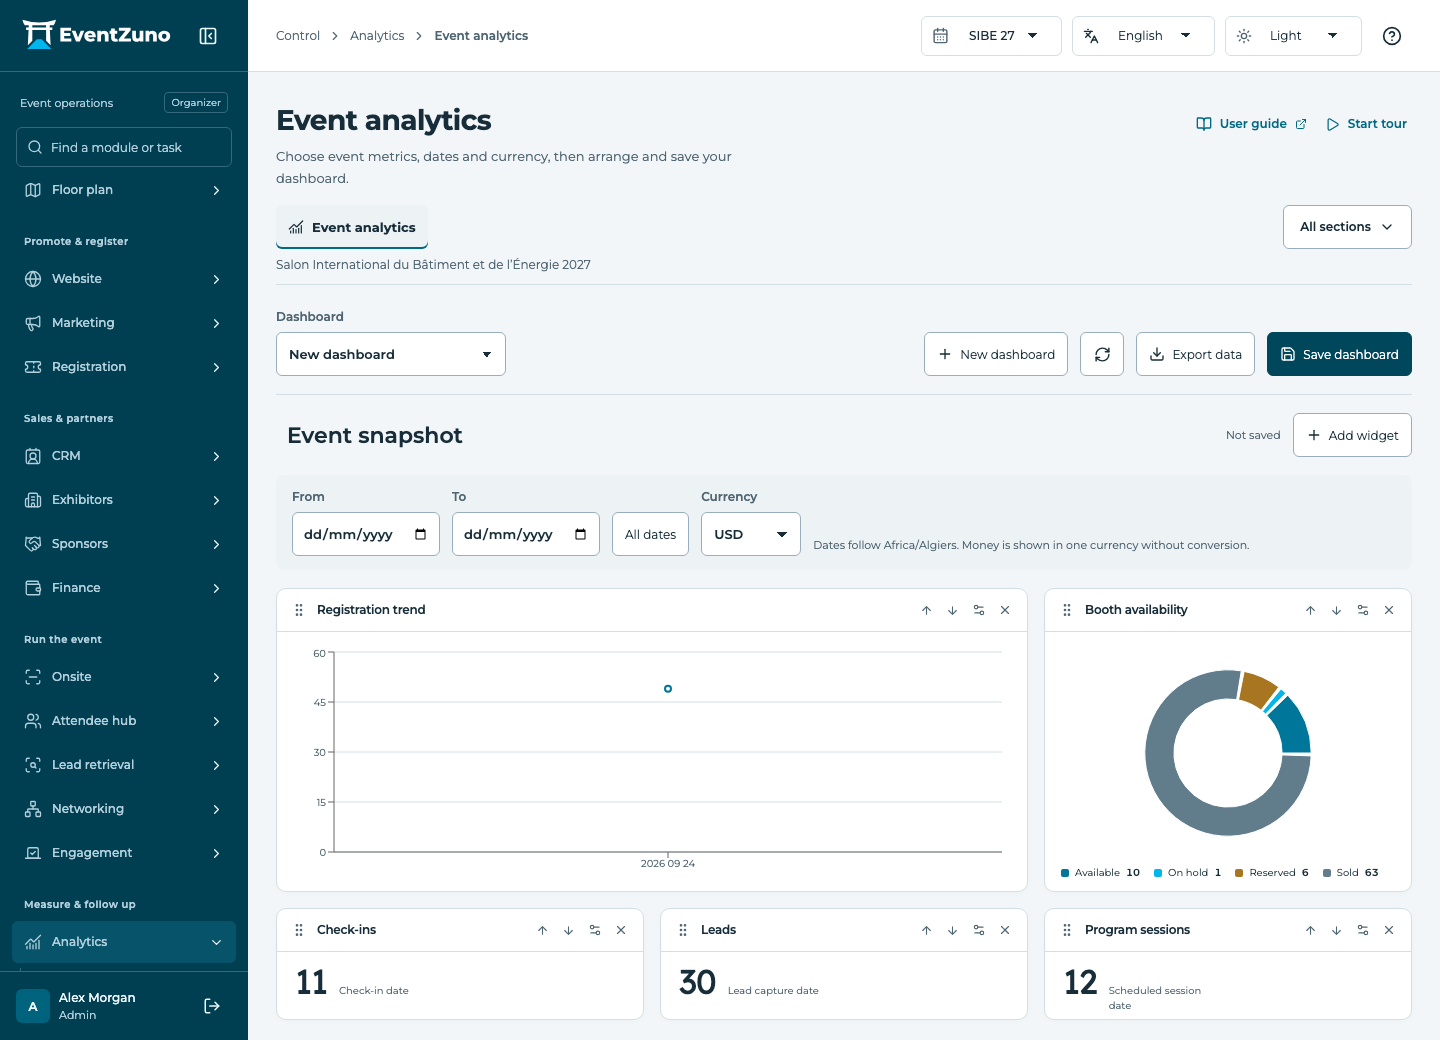The image size is (1440, 1040).
Task: Open Lead retrieval in the sidebar
Action: [x=124, y=765]
